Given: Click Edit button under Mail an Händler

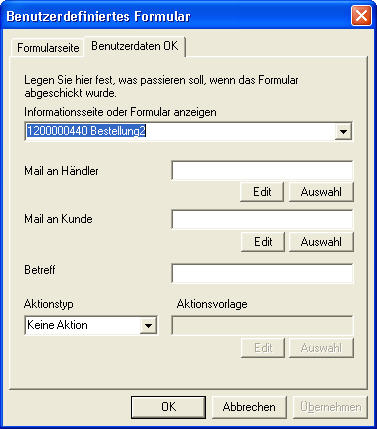Looking at the screenshot, I should point(262,192).
